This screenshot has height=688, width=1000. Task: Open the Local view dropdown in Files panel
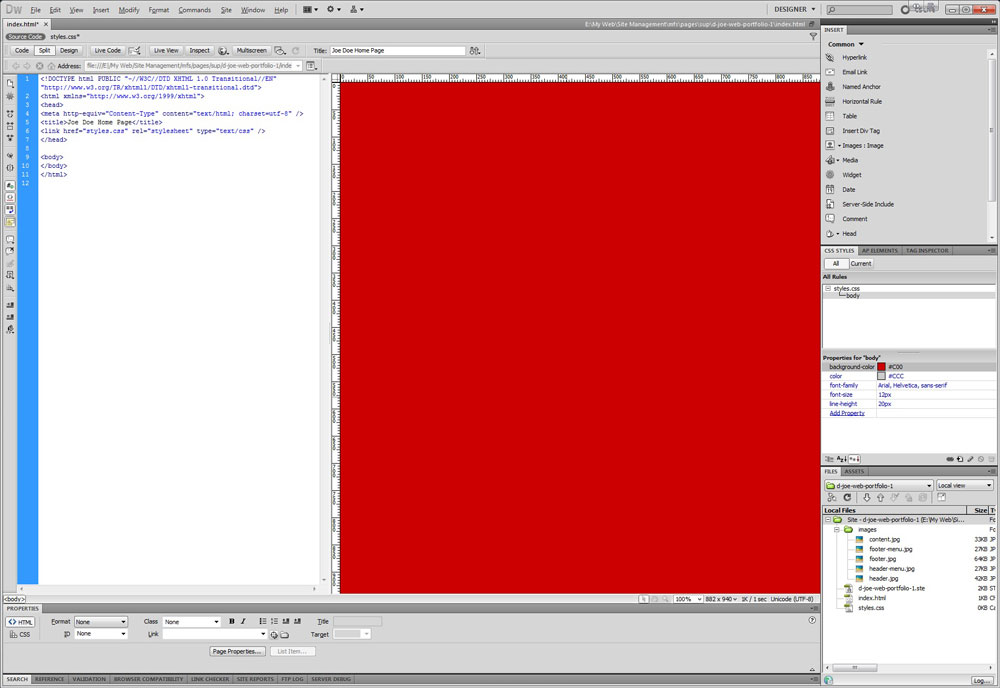[965, 485]
